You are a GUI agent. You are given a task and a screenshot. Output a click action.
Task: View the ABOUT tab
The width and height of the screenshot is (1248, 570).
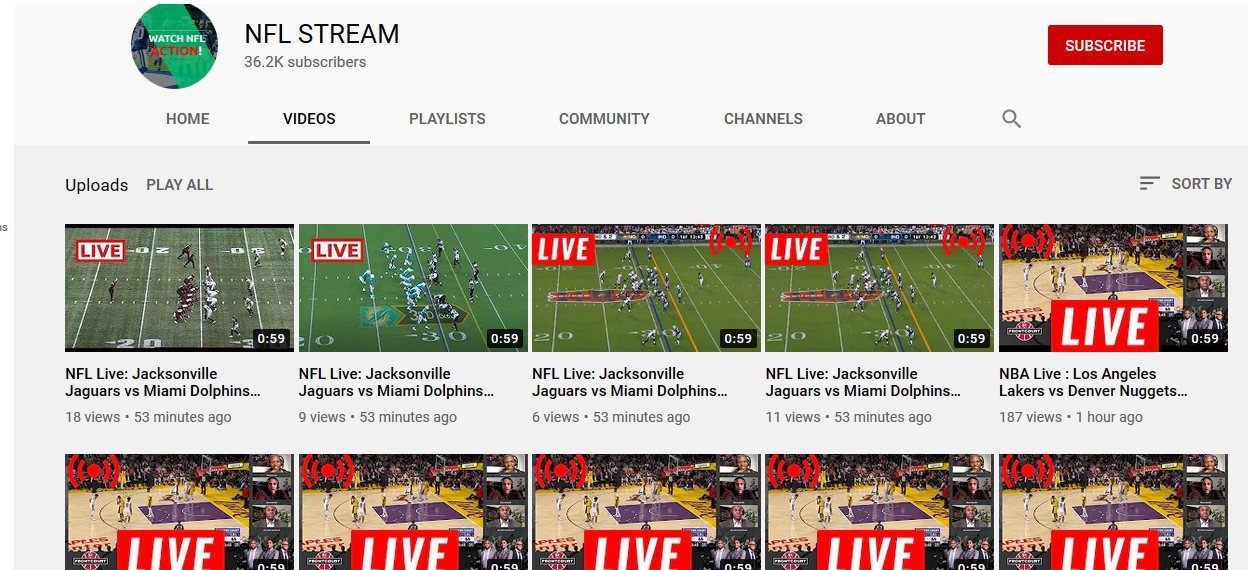click(900, 119)
